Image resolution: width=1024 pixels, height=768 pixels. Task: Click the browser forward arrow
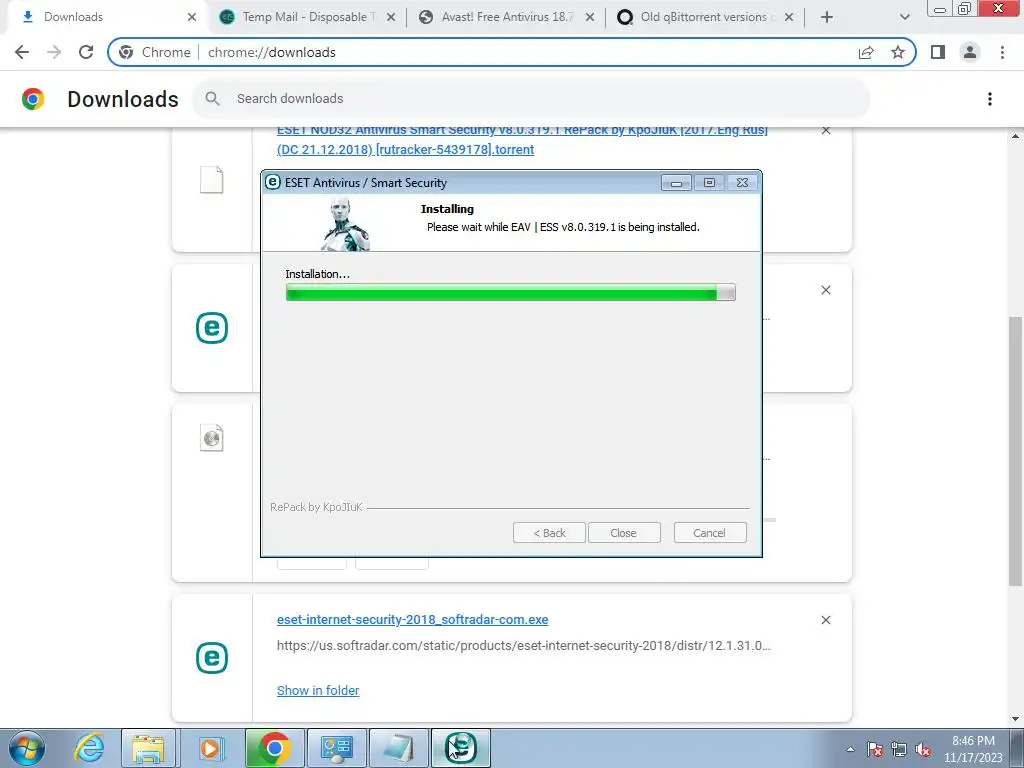(54, 52)
